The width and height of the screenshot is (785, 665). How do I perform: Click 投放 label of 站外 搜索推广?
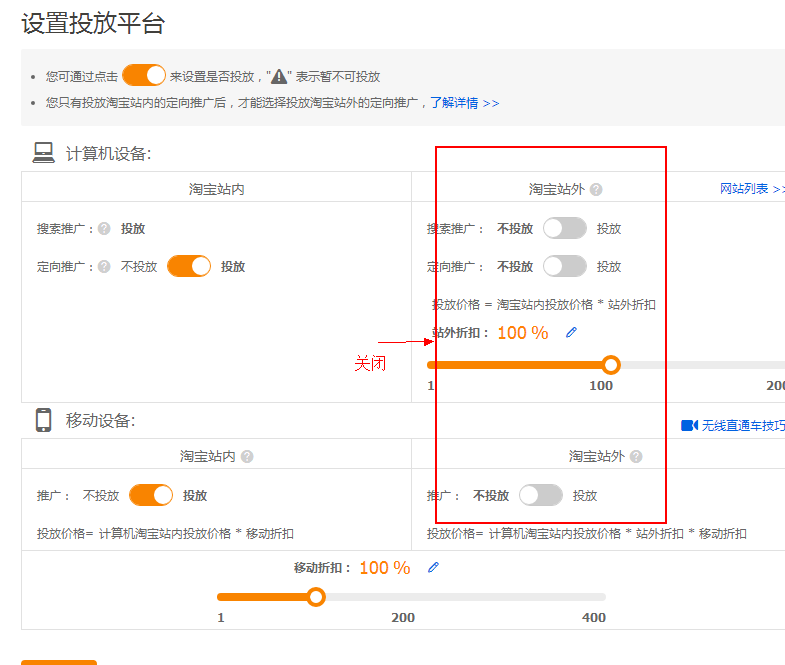(x=609, y=229)
